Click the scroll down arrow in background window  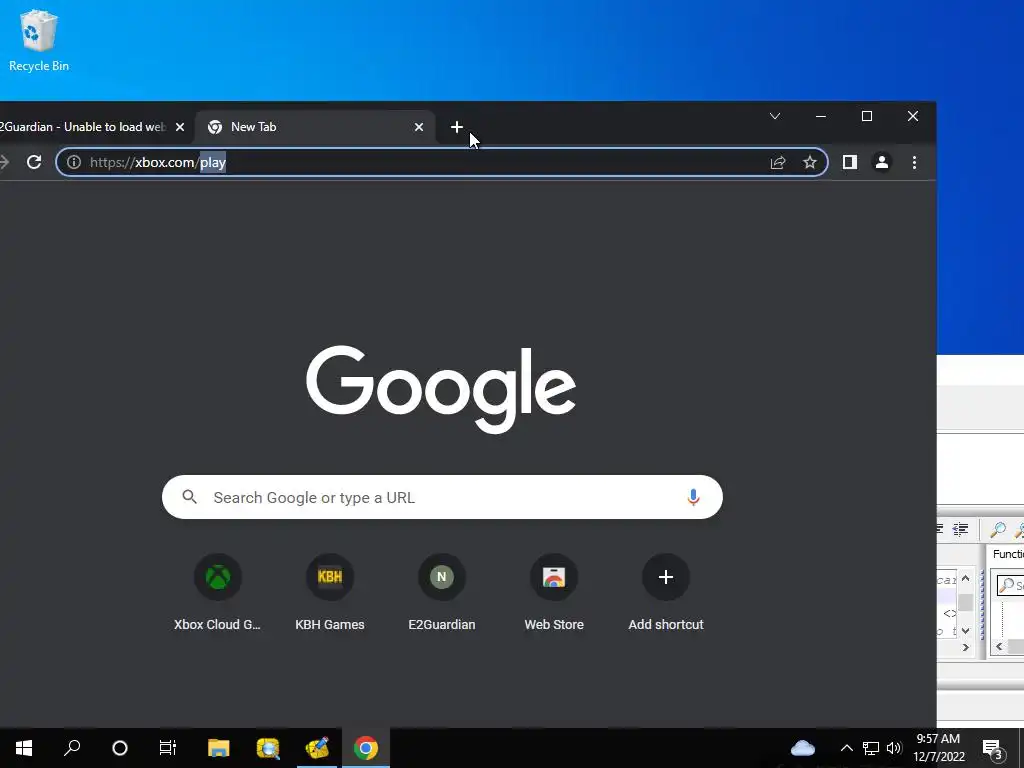point(965,631)
